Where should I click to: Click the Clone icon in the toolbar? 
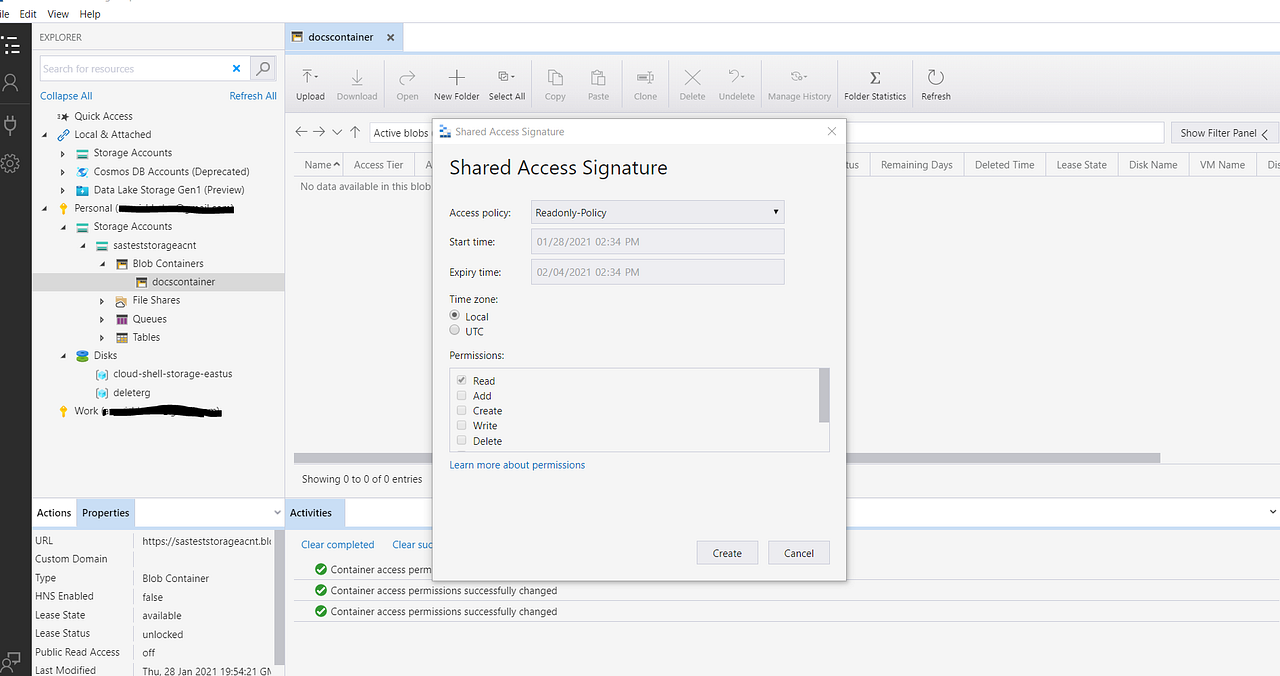click(x=644, y=83)
